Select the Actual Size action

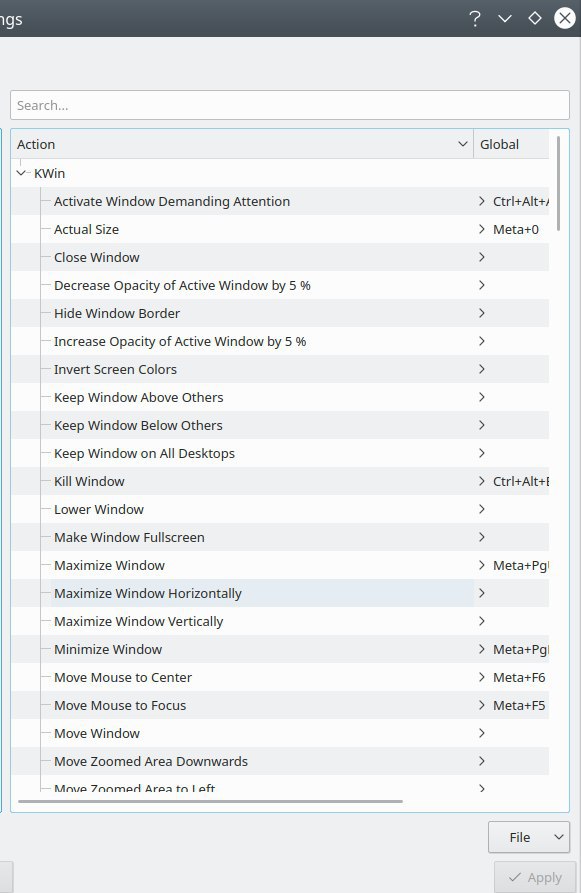coord(87,229)
